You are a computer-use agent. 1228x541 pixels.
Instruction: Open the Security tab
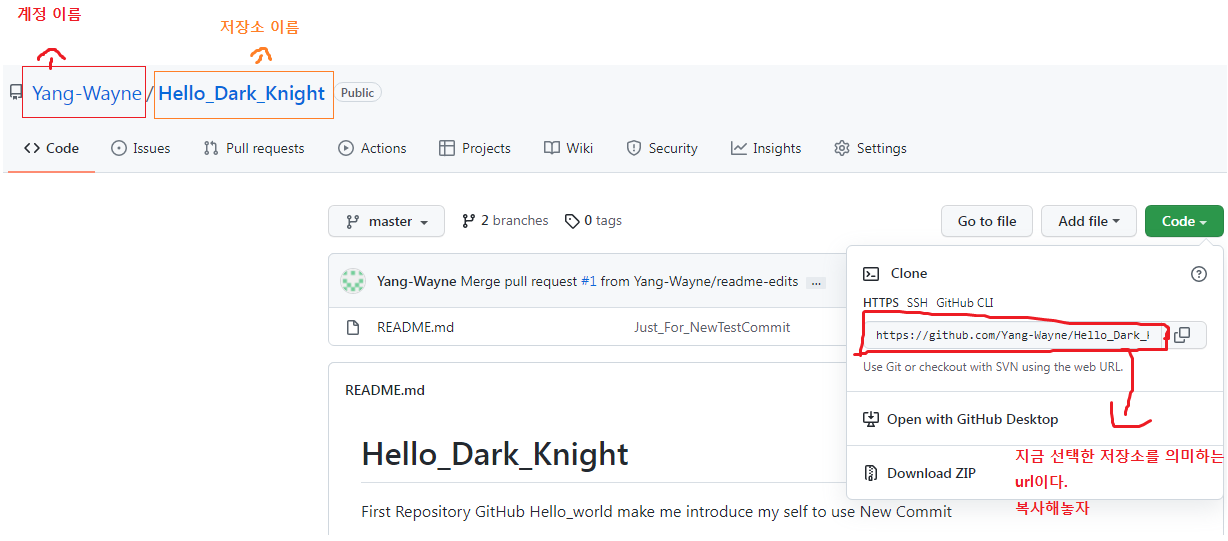[x=662, y=148]
